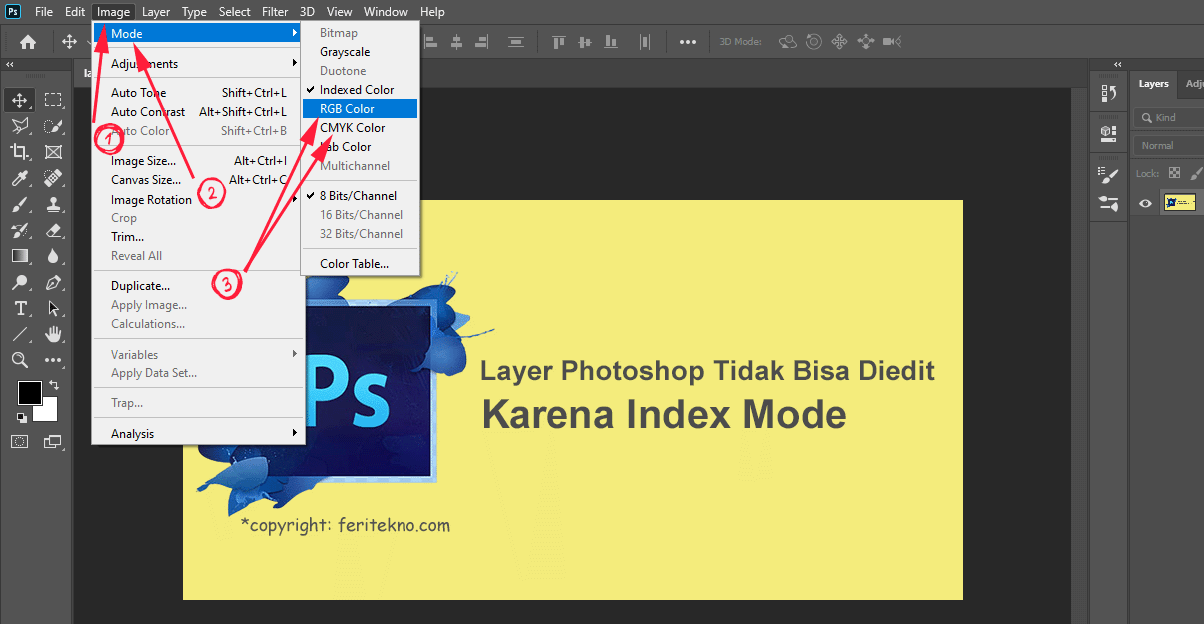Open the Window menu
The height and width of the screenshot is (624, 1204).
point(386,12)
